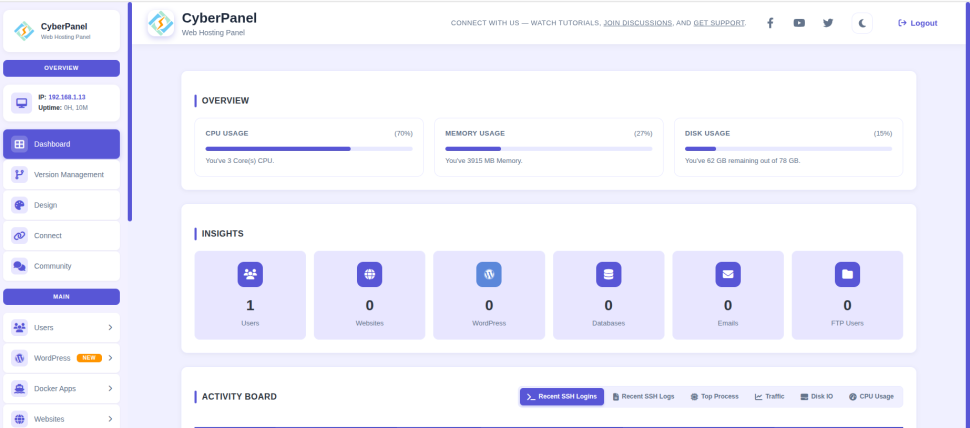
Task: Click the Websites insight card globe icon
Action: [x=369, y=274]
